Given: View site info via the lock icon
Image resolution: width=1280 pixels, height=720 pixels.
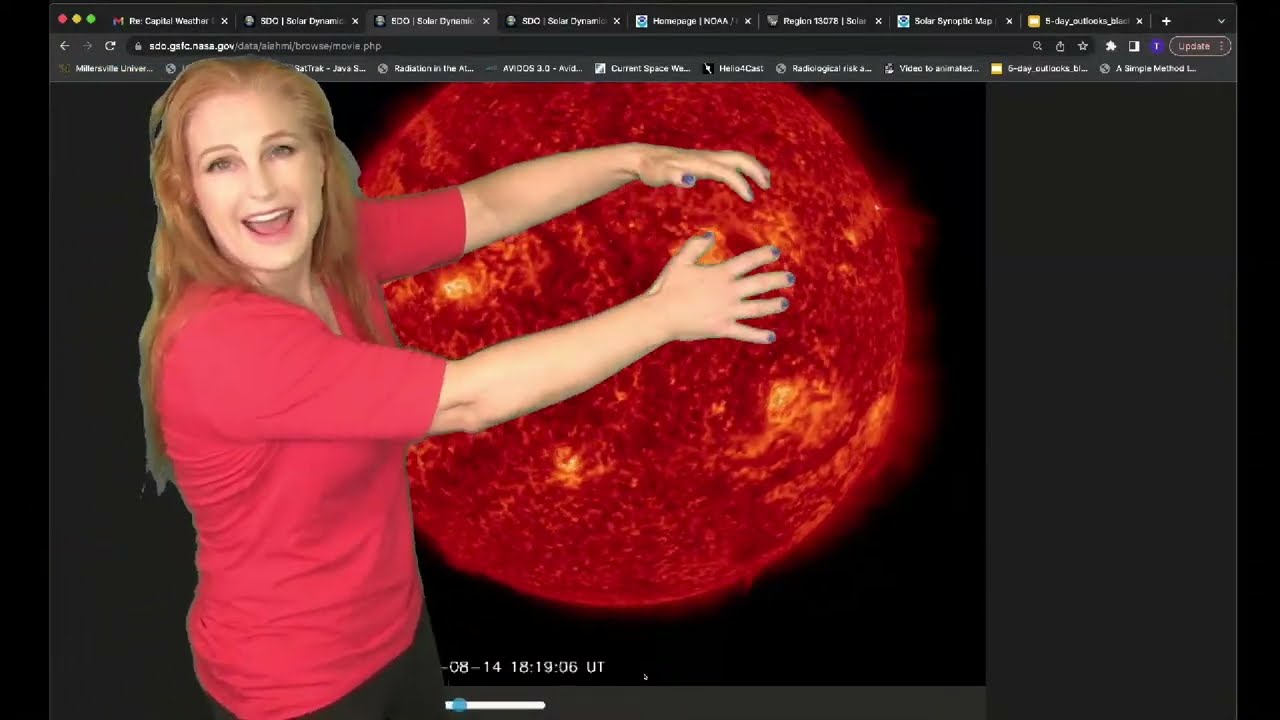Looking at the screenshot, I should coord(138,46).
